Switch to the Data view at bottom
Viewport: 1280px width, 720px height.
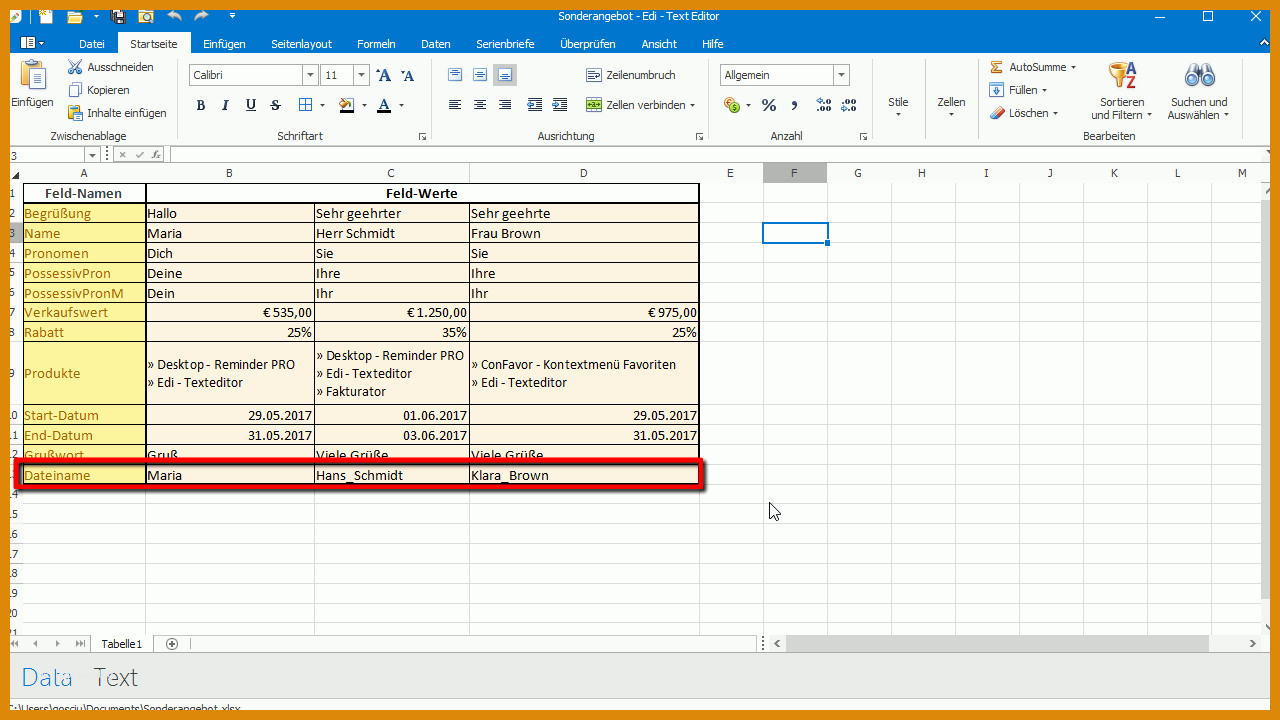coord(47,677)
